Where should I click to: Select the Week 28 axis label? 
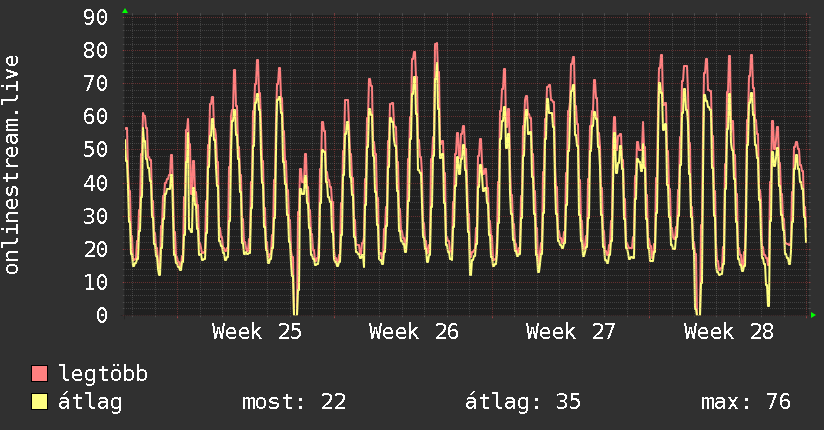coord(729,332)
